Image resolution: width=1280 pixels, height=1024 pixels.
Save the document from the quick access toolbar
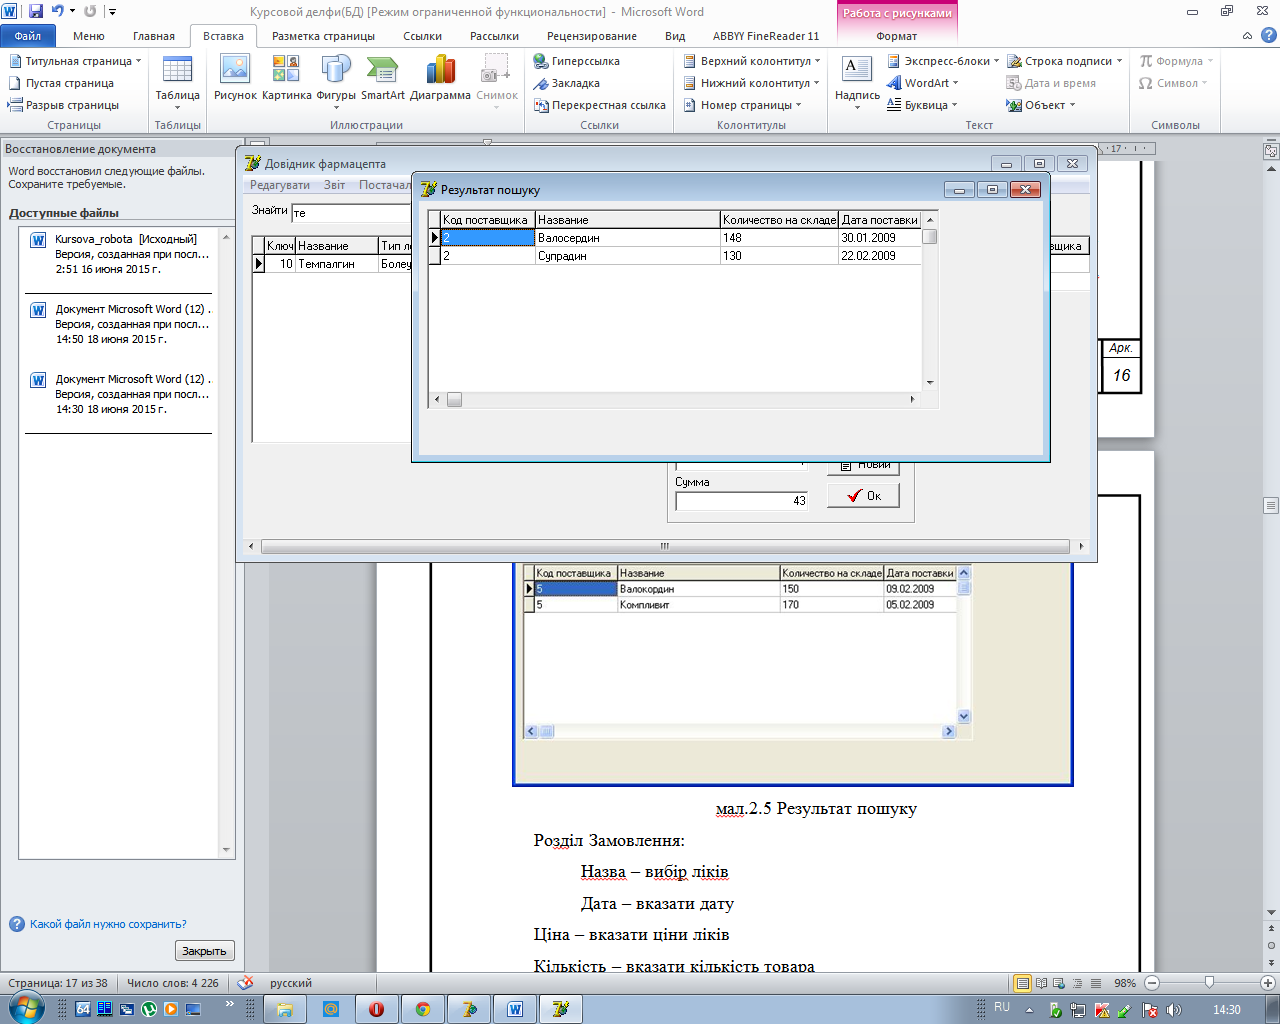(x=36, y=12)
